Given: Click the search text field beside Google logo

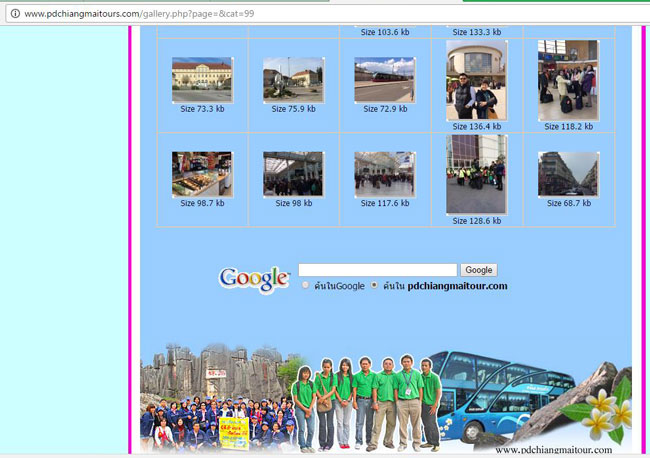Looking at the screenshot, I should (377, 270).
